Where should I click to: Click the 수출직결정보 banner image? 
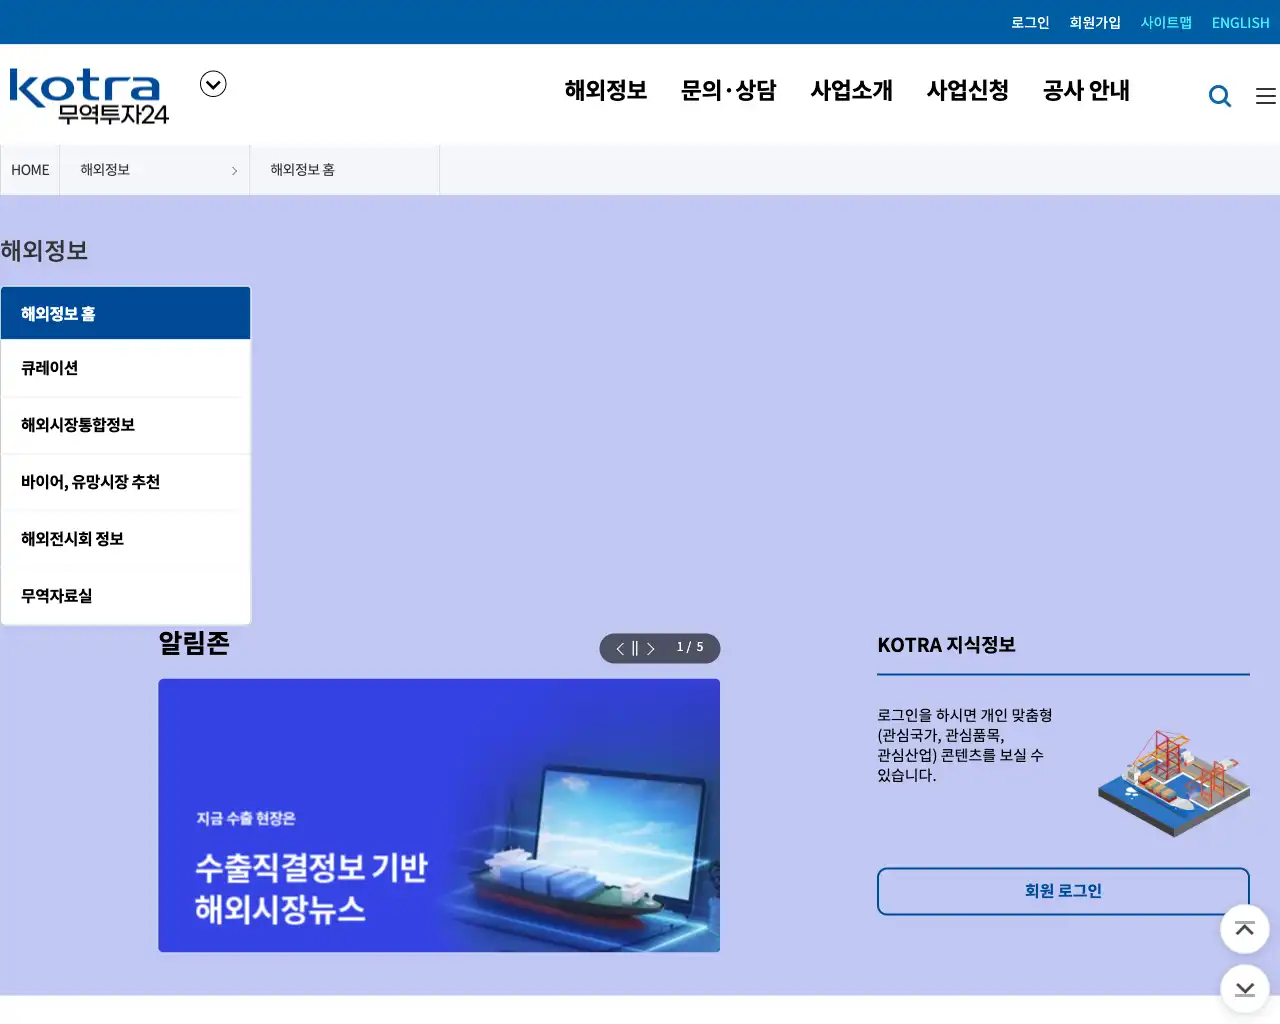[x=439, y=815]
